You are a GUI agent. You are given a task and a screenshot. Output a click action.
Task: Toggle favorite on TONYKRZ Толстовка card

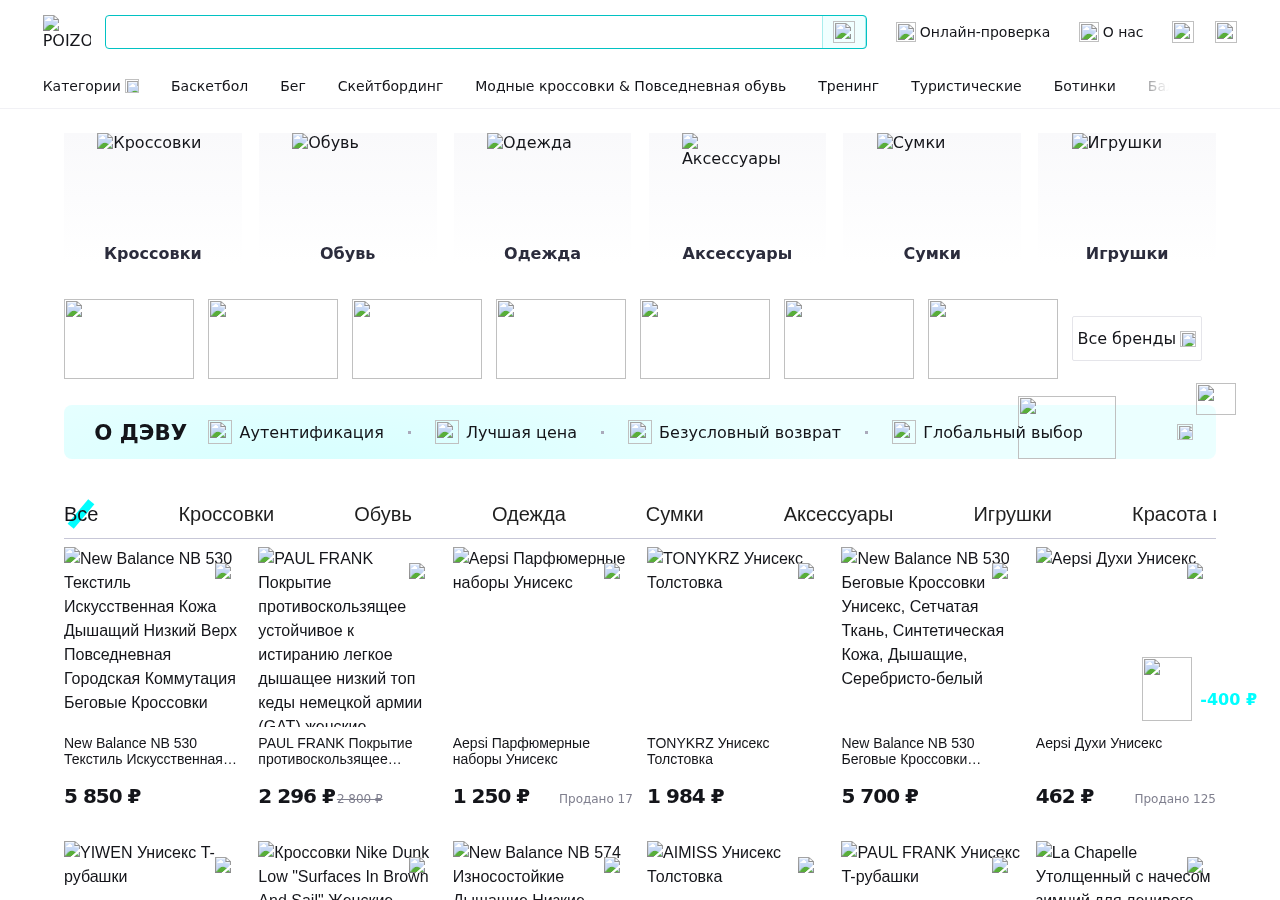click(806, 571)
